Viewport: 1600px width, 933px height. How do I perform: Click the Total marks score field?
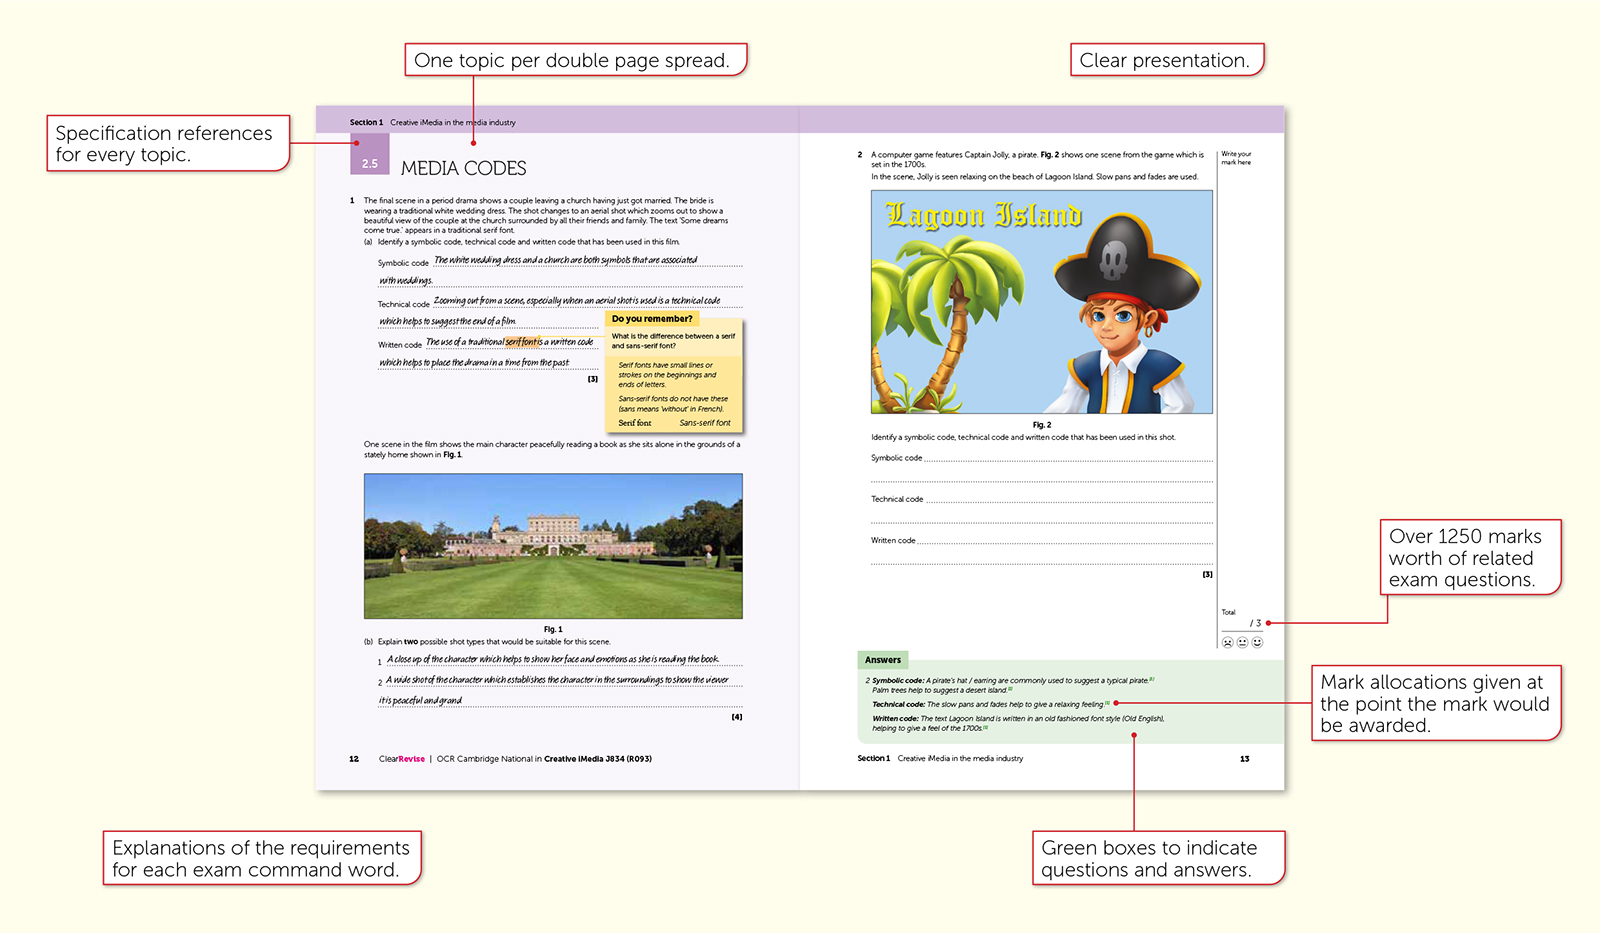pyautogui.click(x=1241, y=623)
